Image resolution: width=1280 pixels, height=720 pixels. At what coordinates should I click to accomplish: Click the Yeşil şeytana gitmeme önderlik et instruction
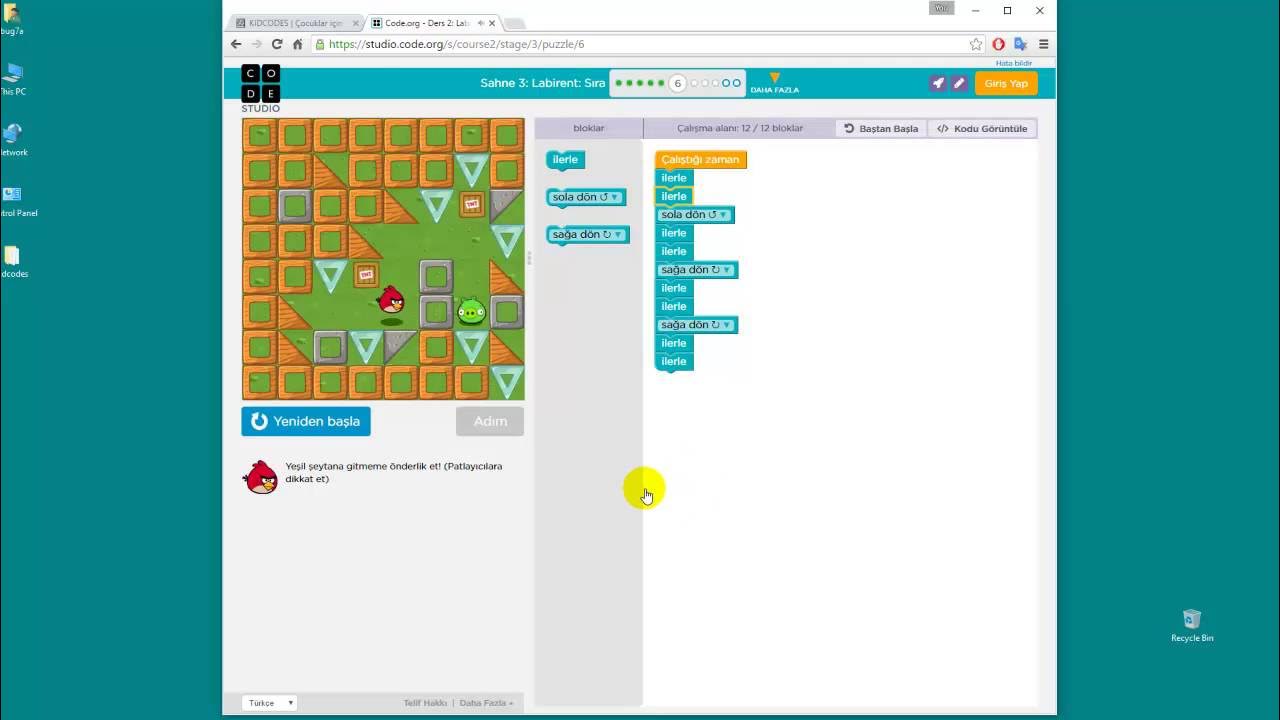point(394,472)
